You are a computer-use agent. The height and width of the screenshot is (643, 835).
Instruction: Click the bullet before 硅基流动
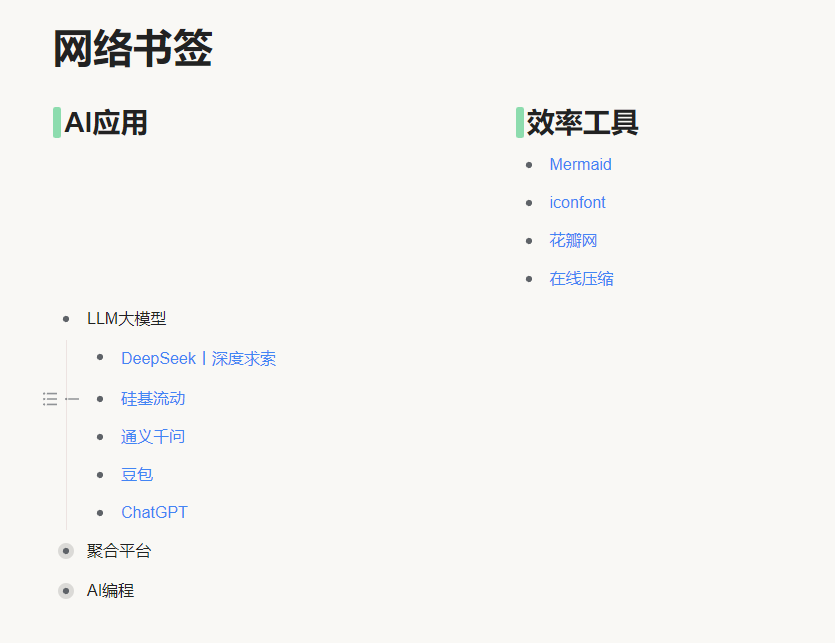click(100, 399)
